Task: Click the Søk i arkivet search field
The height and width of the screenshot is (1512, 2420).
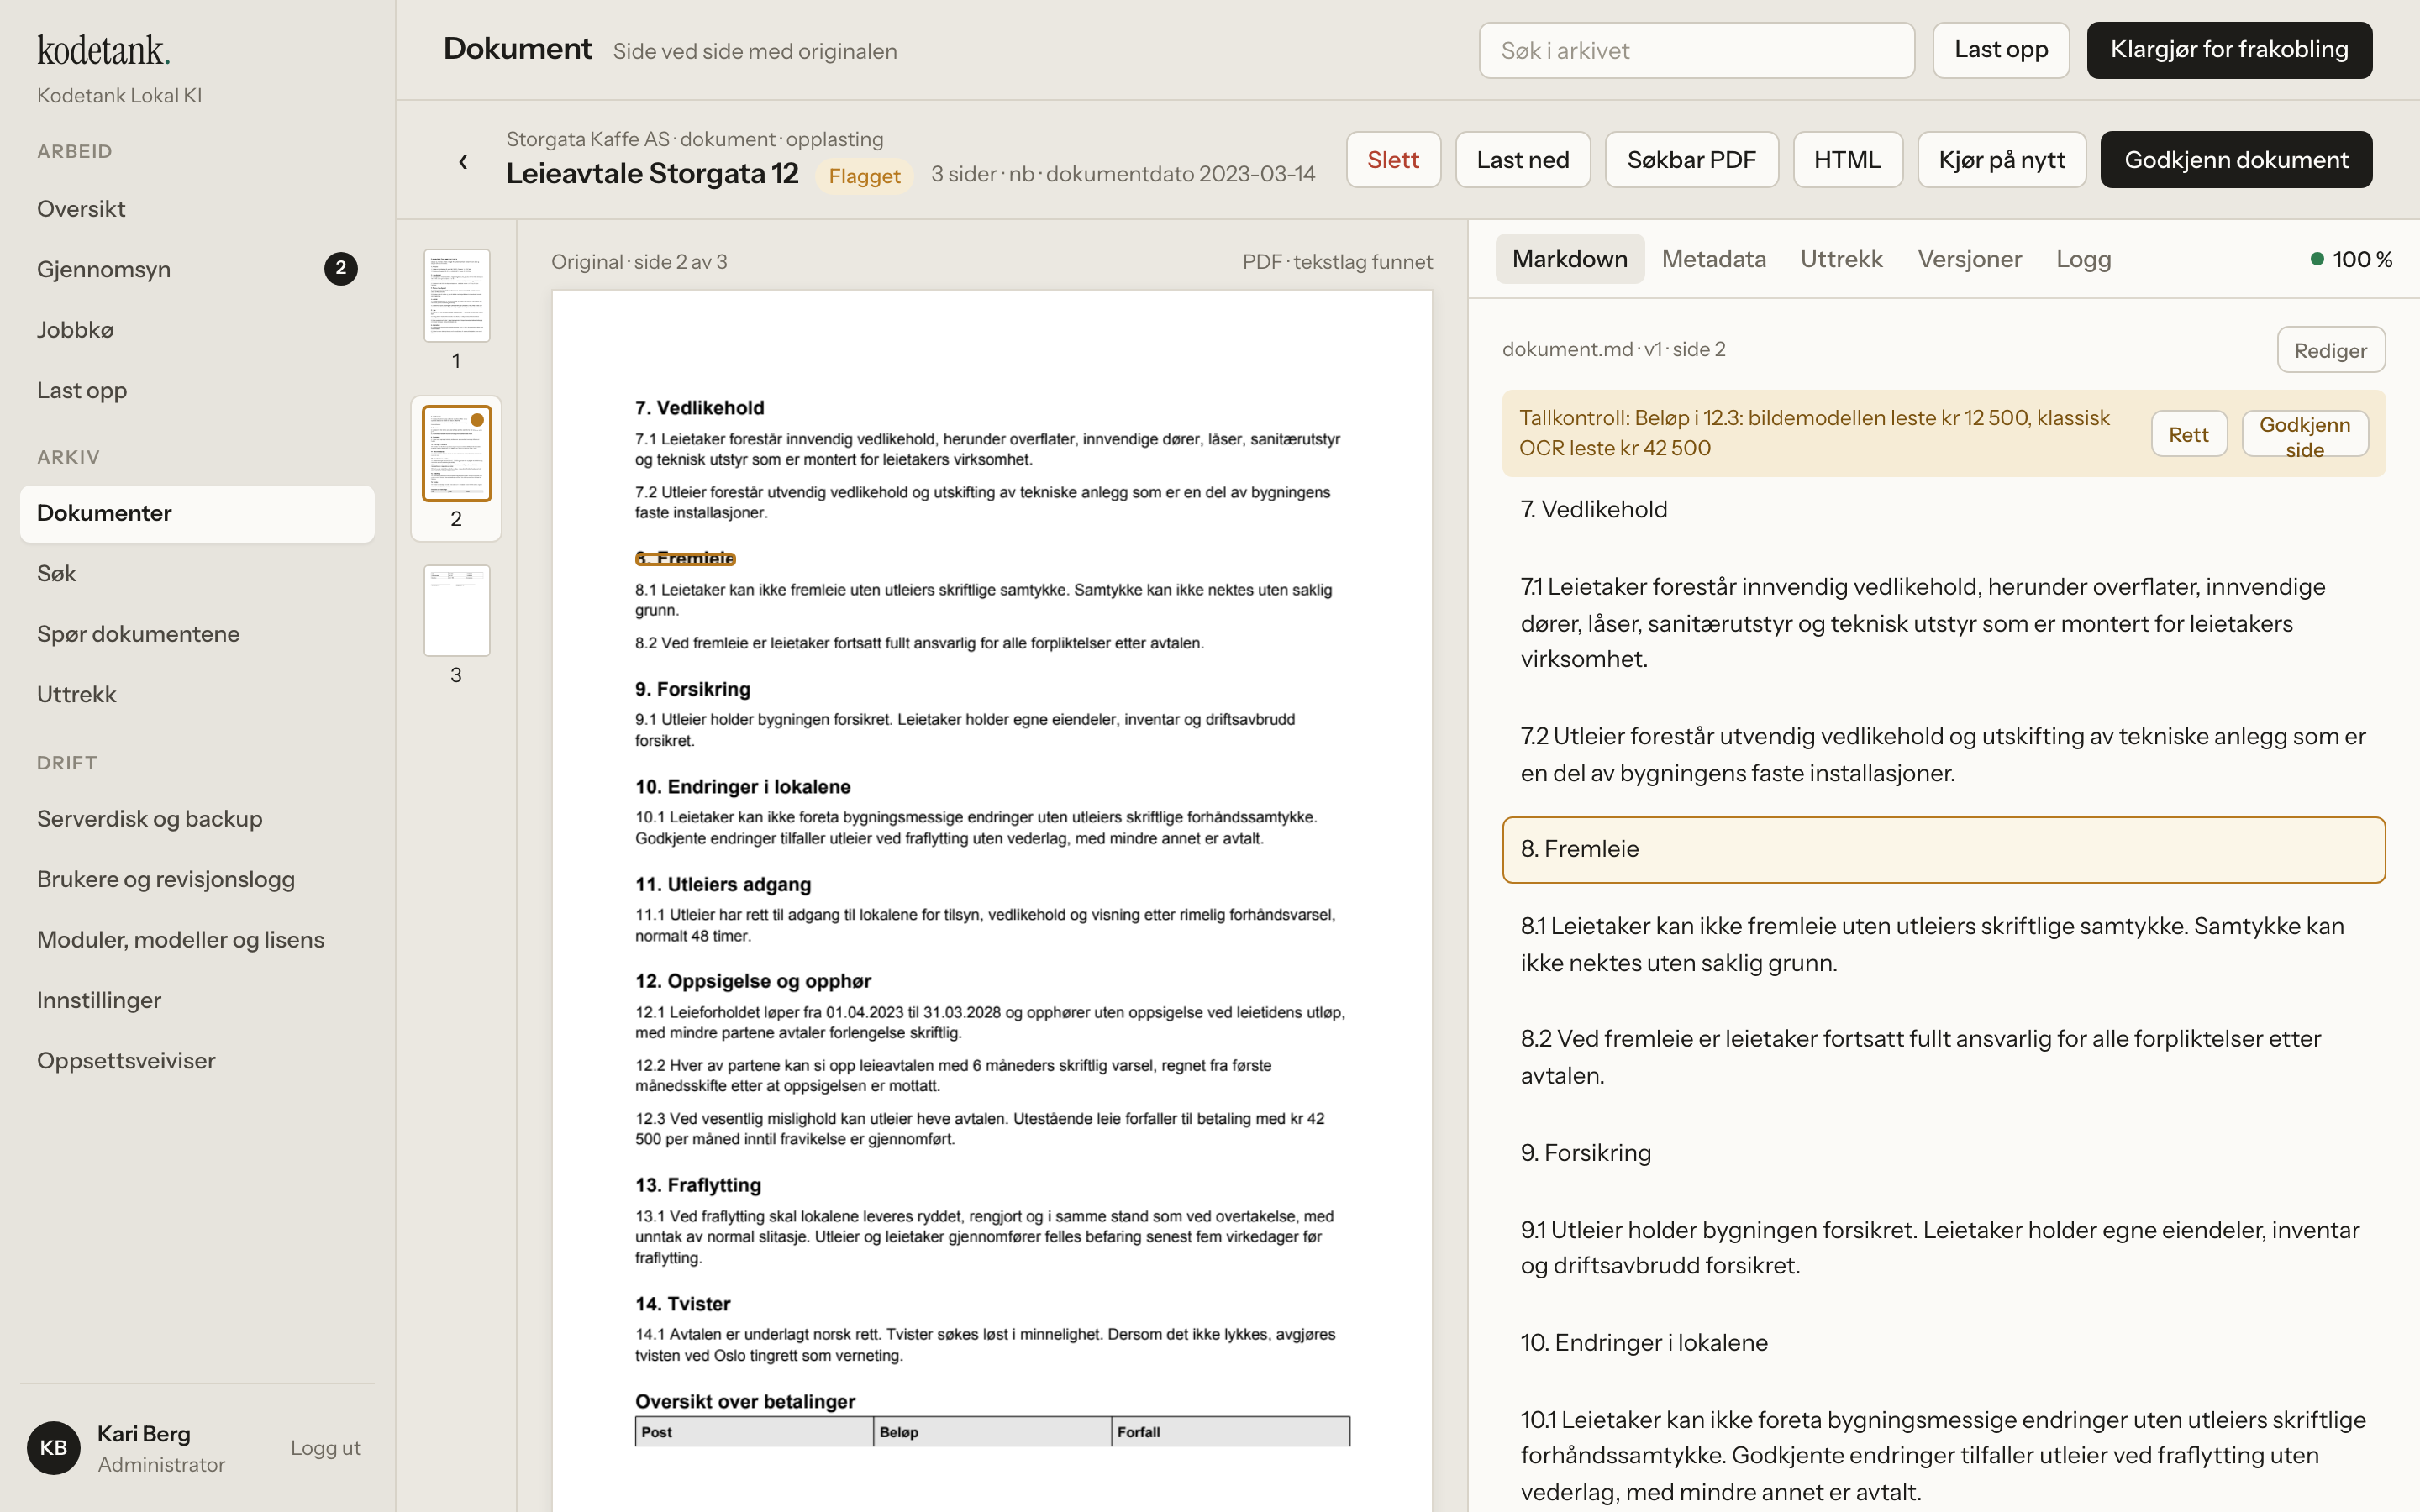Action: click(1696, 50)
